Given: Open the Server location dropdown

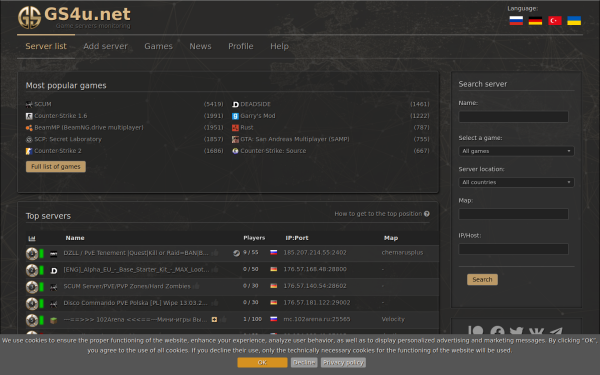Looking at the screenshot, I should click(516, 183).
